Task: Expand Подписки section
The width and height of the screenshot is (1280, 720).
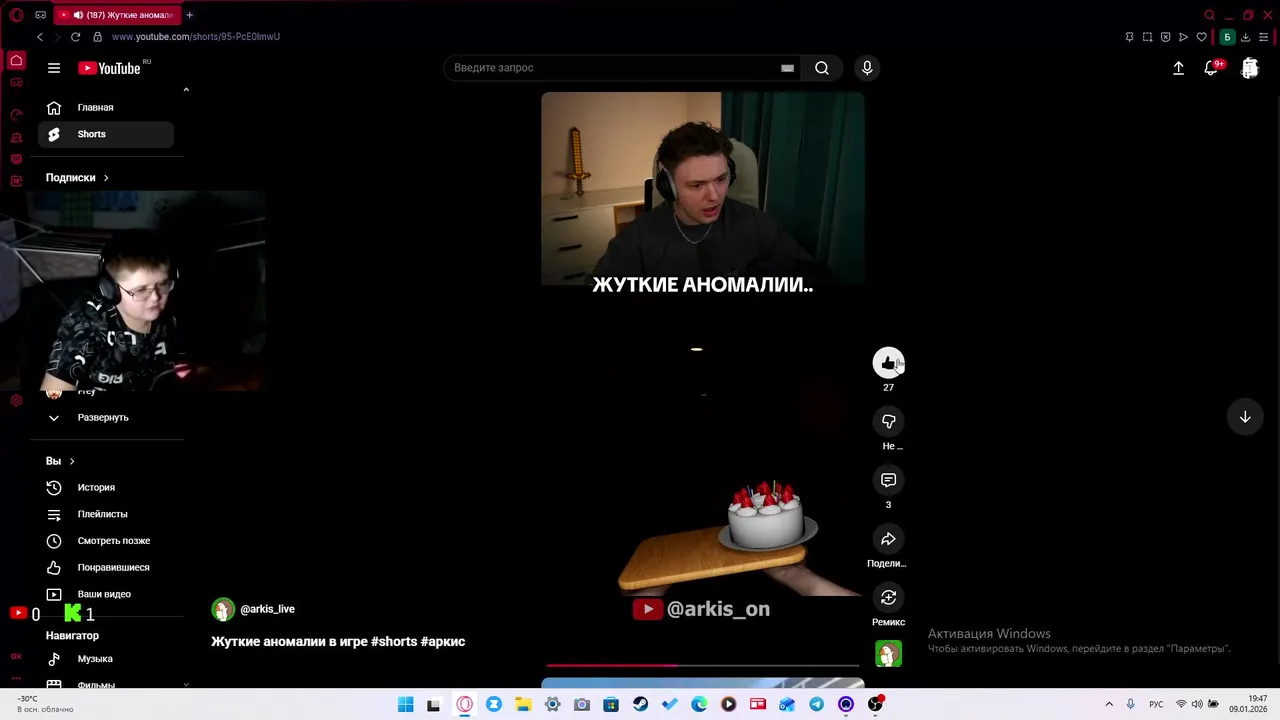Action: pos(77,178)
